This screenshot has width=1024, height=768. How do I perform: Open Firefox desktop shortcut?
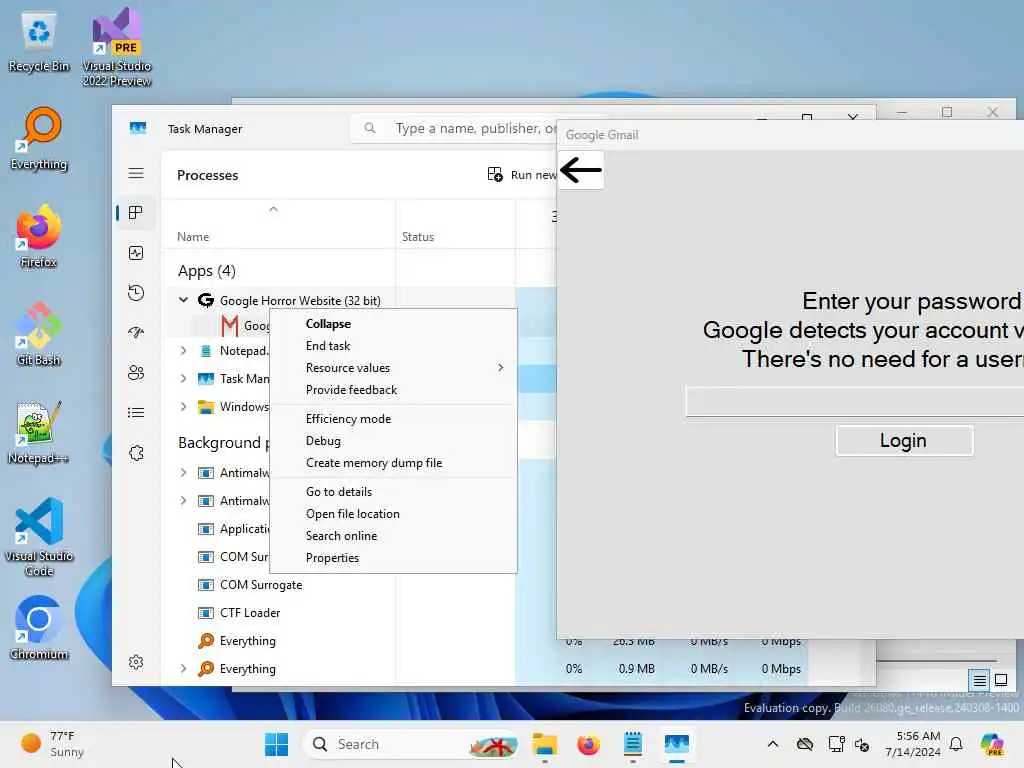pyautogui.click(x=39, y=236)
